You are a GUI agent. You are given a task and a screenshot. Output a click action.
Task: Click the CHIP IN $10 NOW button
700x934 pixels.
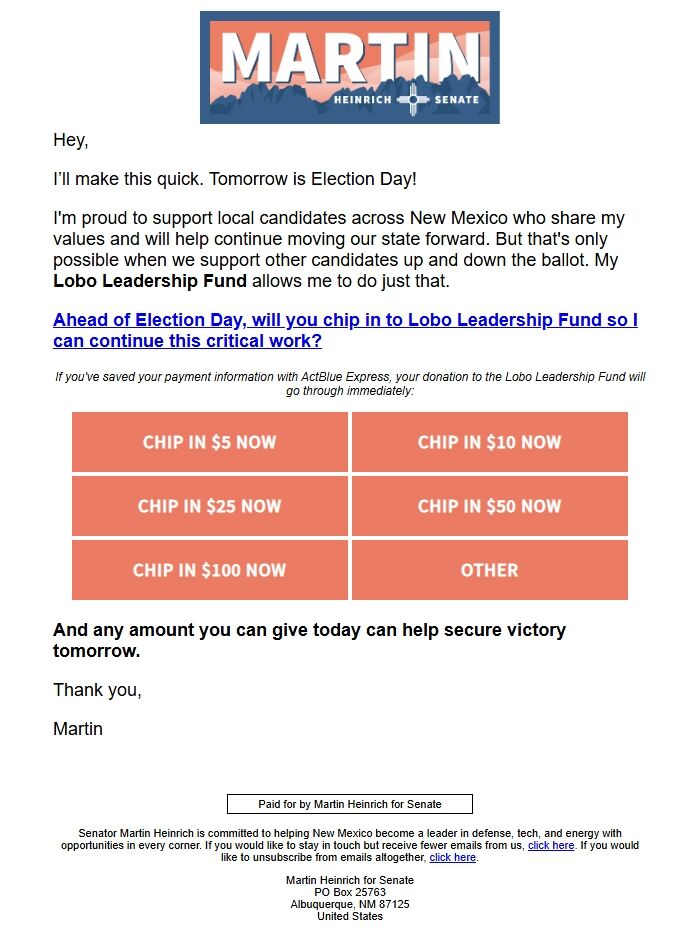tap(489, 442)
